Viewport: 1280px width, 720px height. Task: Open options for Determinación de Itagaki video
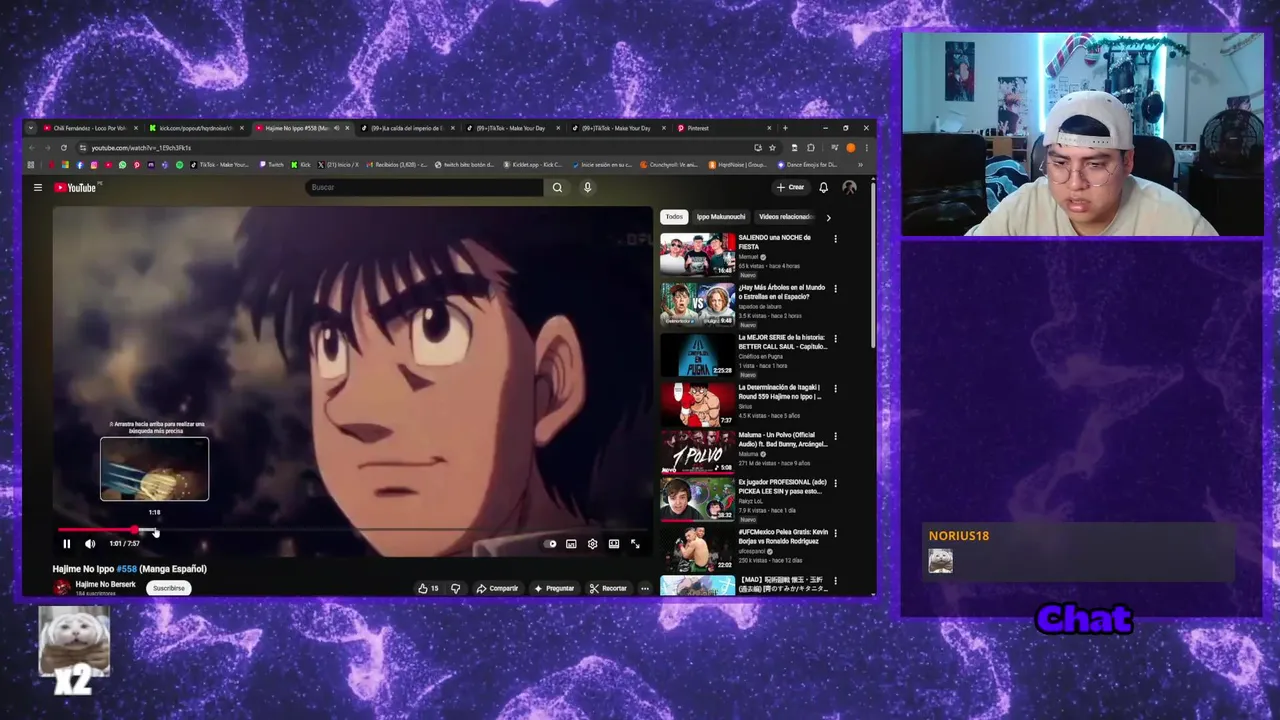835,389
